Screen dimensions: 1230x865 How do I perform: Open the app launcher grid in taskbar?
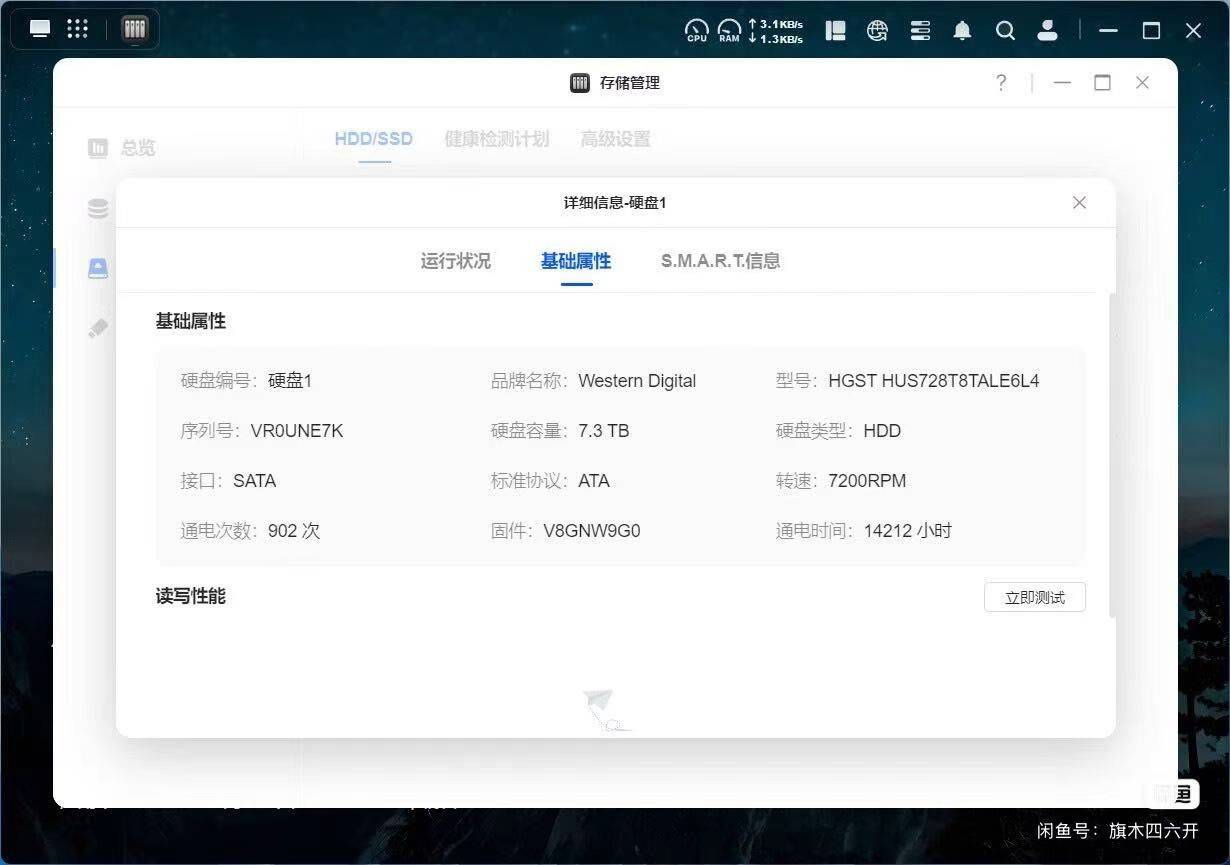(78, 27)
